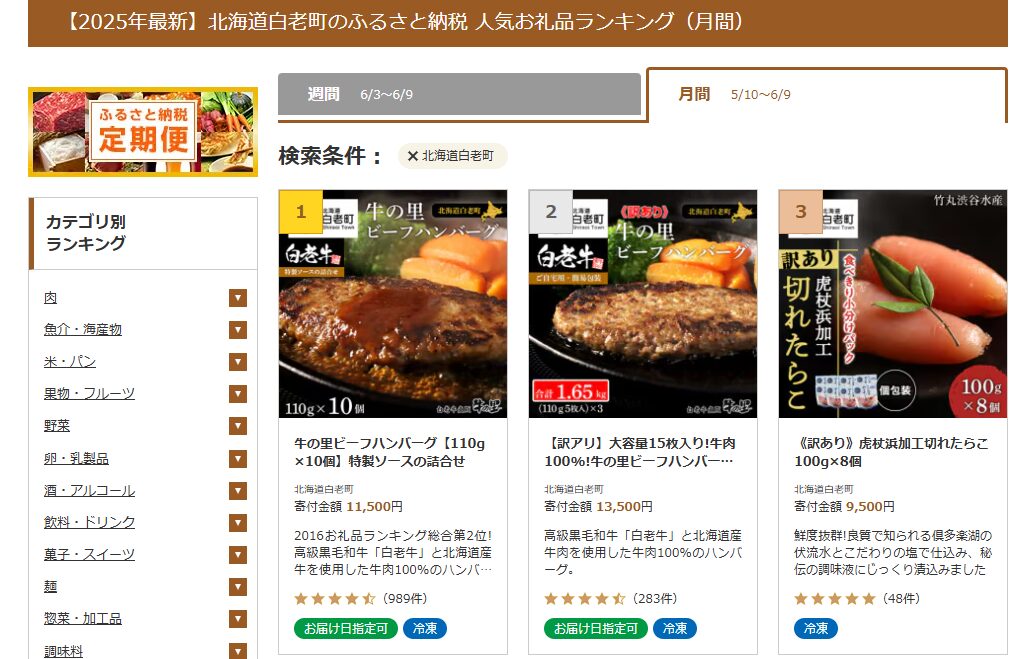Click the 冷凍 badge on たらこ item
Image resolution: width=1033 pixels, height=659 pixels.
[x=816, y=629]
